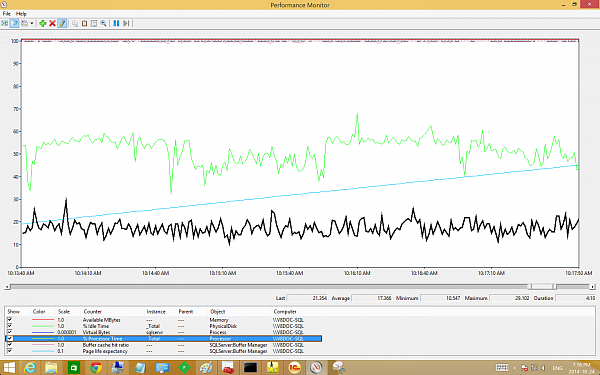Open File Explorer from taskbar
The width and height of the screenshot is (600, 375).
coord(51,368)
